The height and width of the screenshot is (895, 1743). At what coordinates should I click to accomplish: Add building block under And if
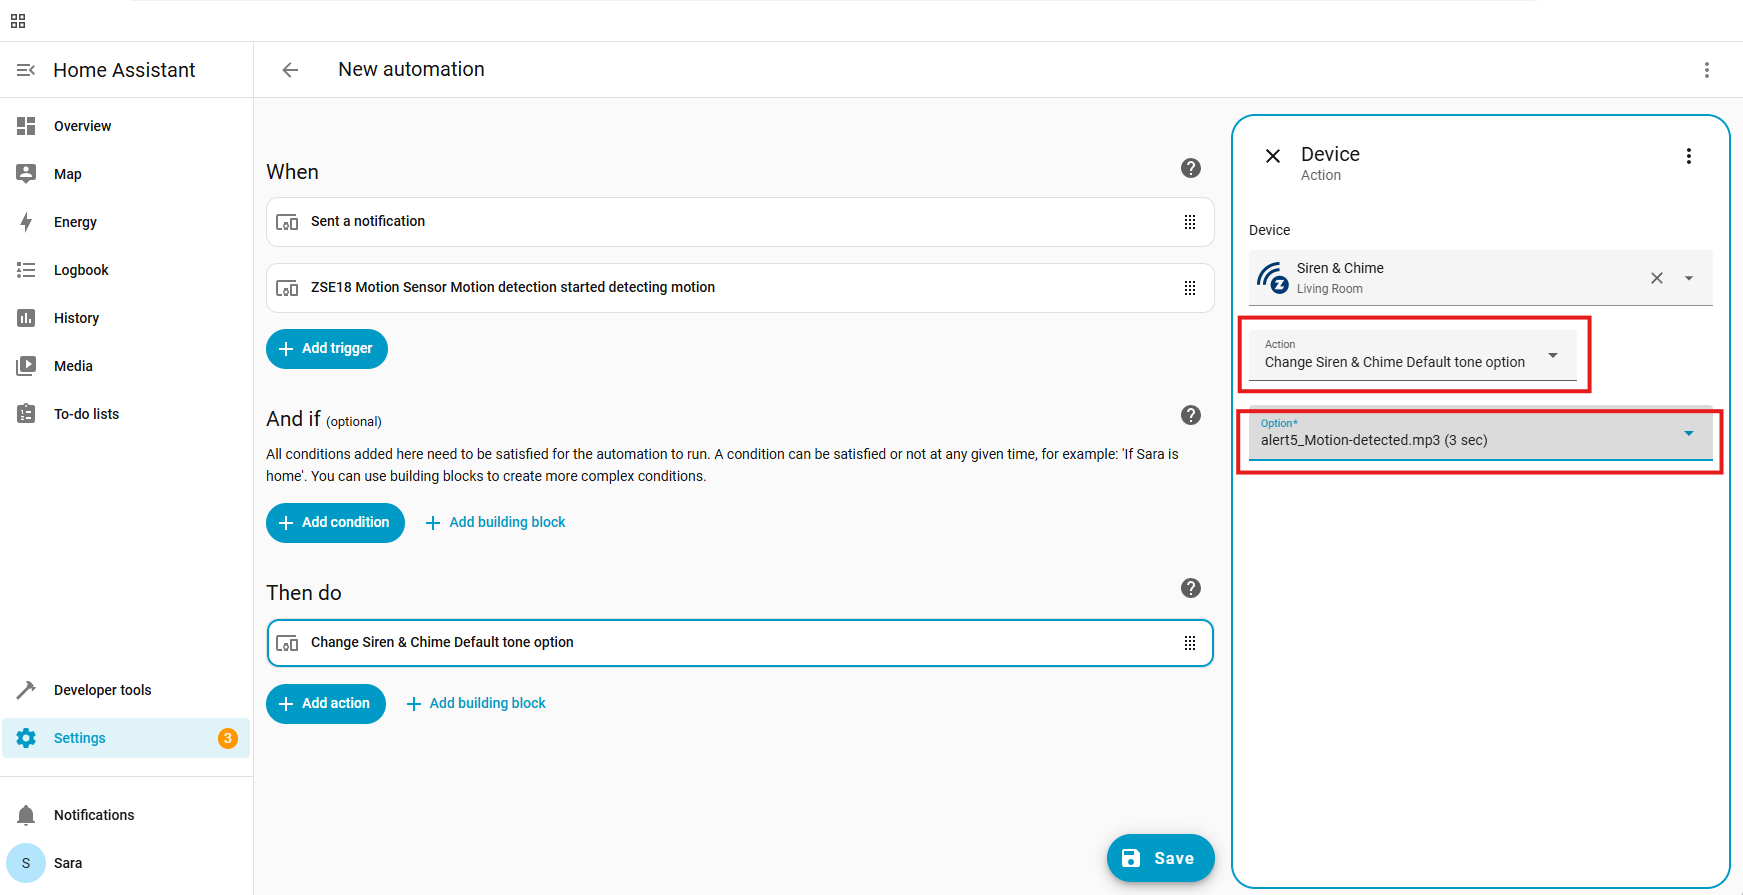tap(496, 522)
